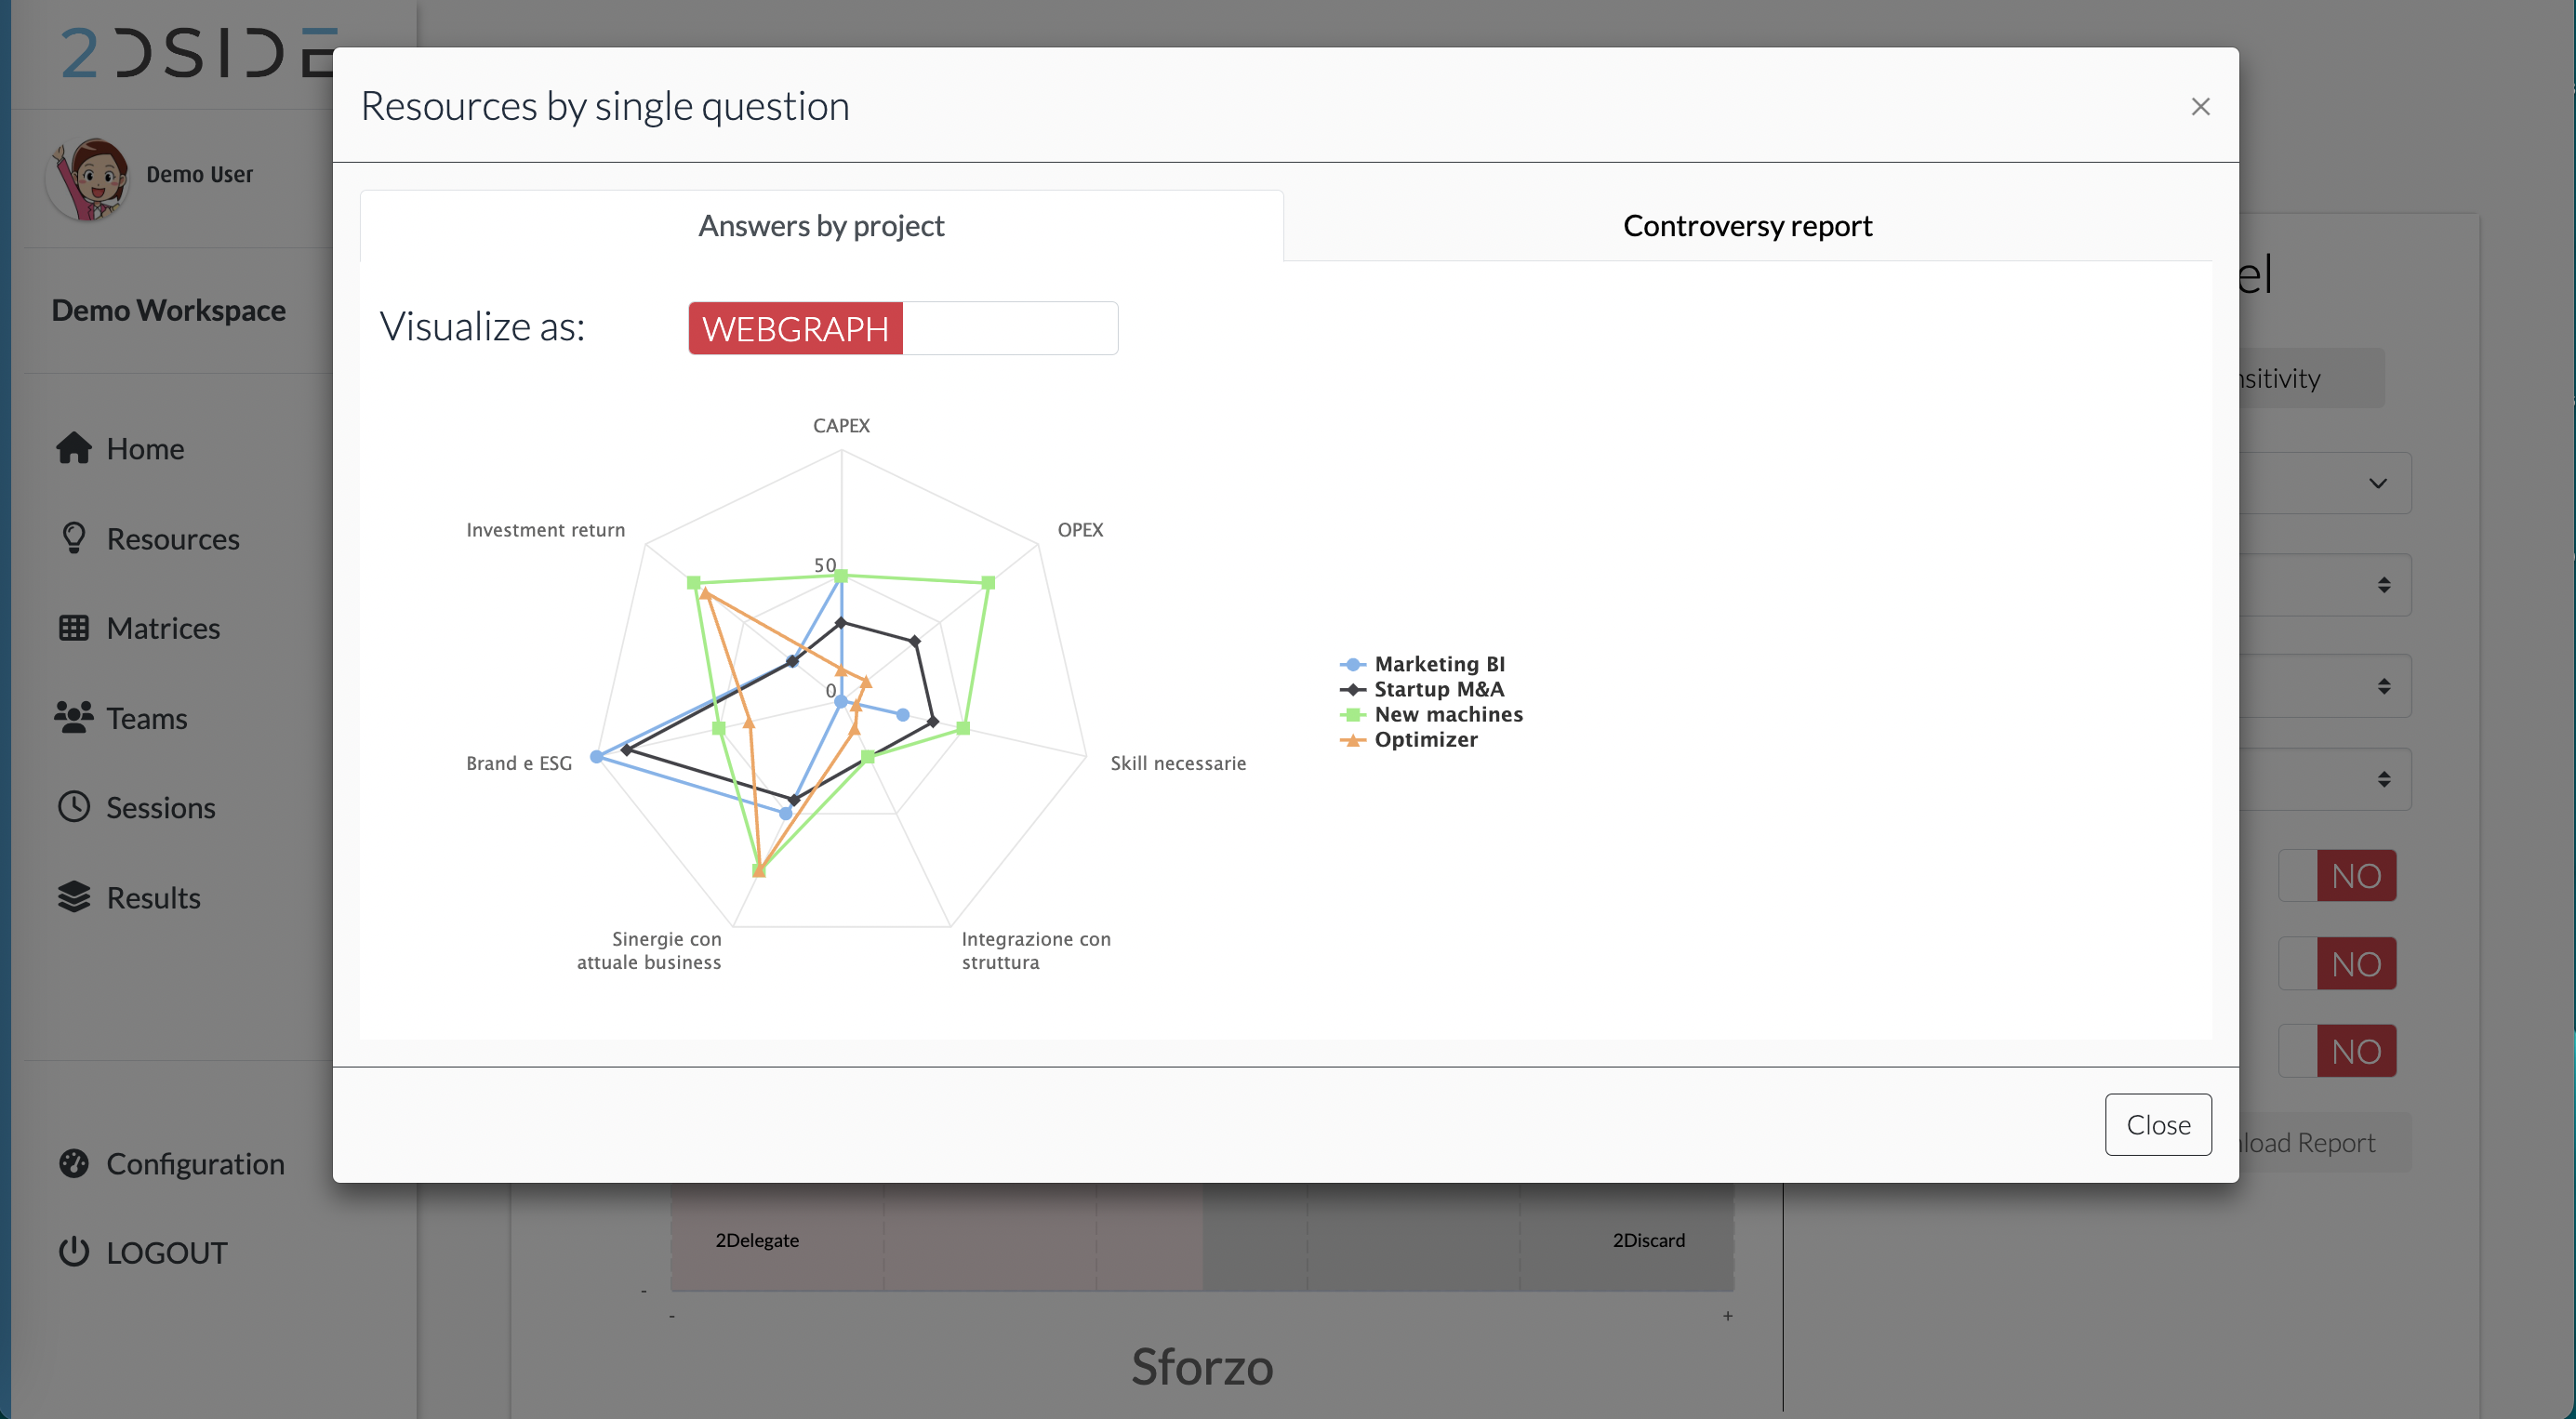This screenshot has width=2576, height=1419.
Task: Switch to Controversy report tab
Action: pos(1746,226)
